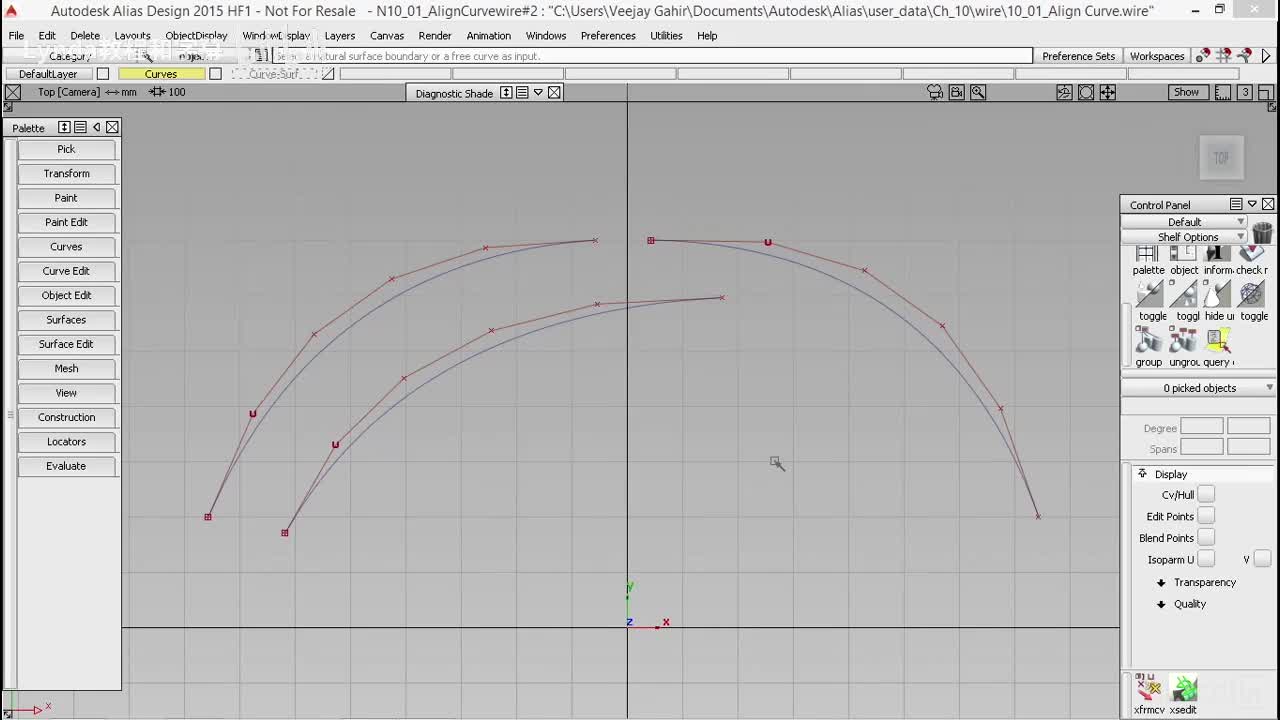Toggle the Isoparm U checkbox
The width and height of the screenshot is (1280, 720).
pyautogui.click(x=1206, y=559)
